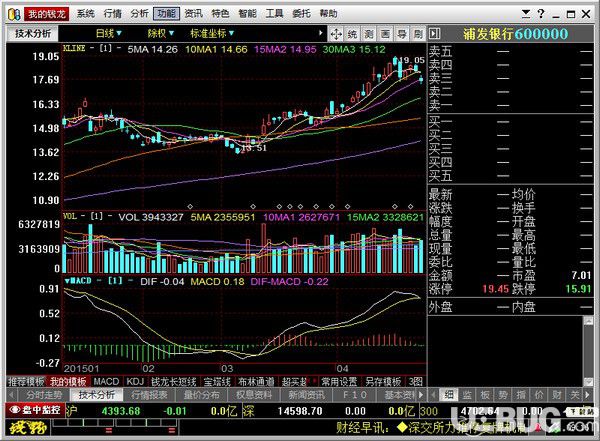
Task: Switch to 分时走势 tab
Action: [x=44, y=395]
